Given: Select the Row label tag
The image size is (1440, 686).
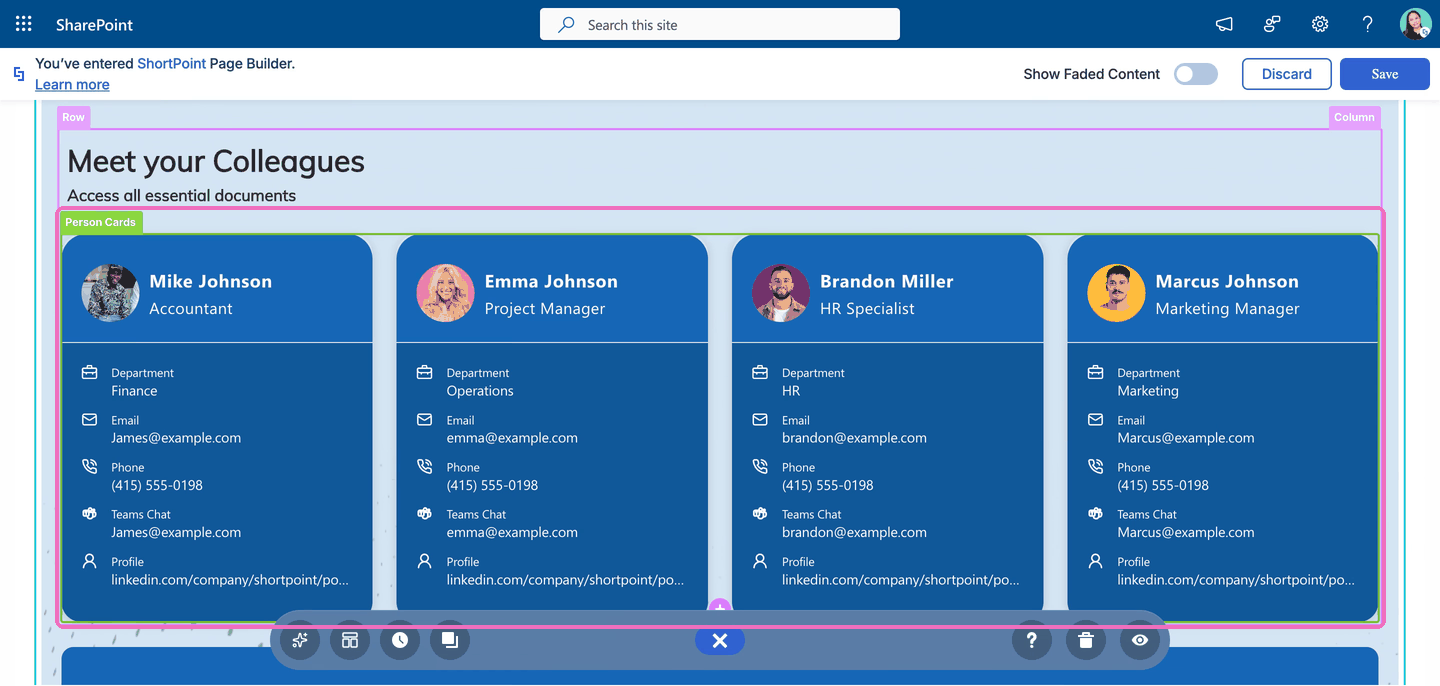Looking at the screenshot, I should (74, 117).
